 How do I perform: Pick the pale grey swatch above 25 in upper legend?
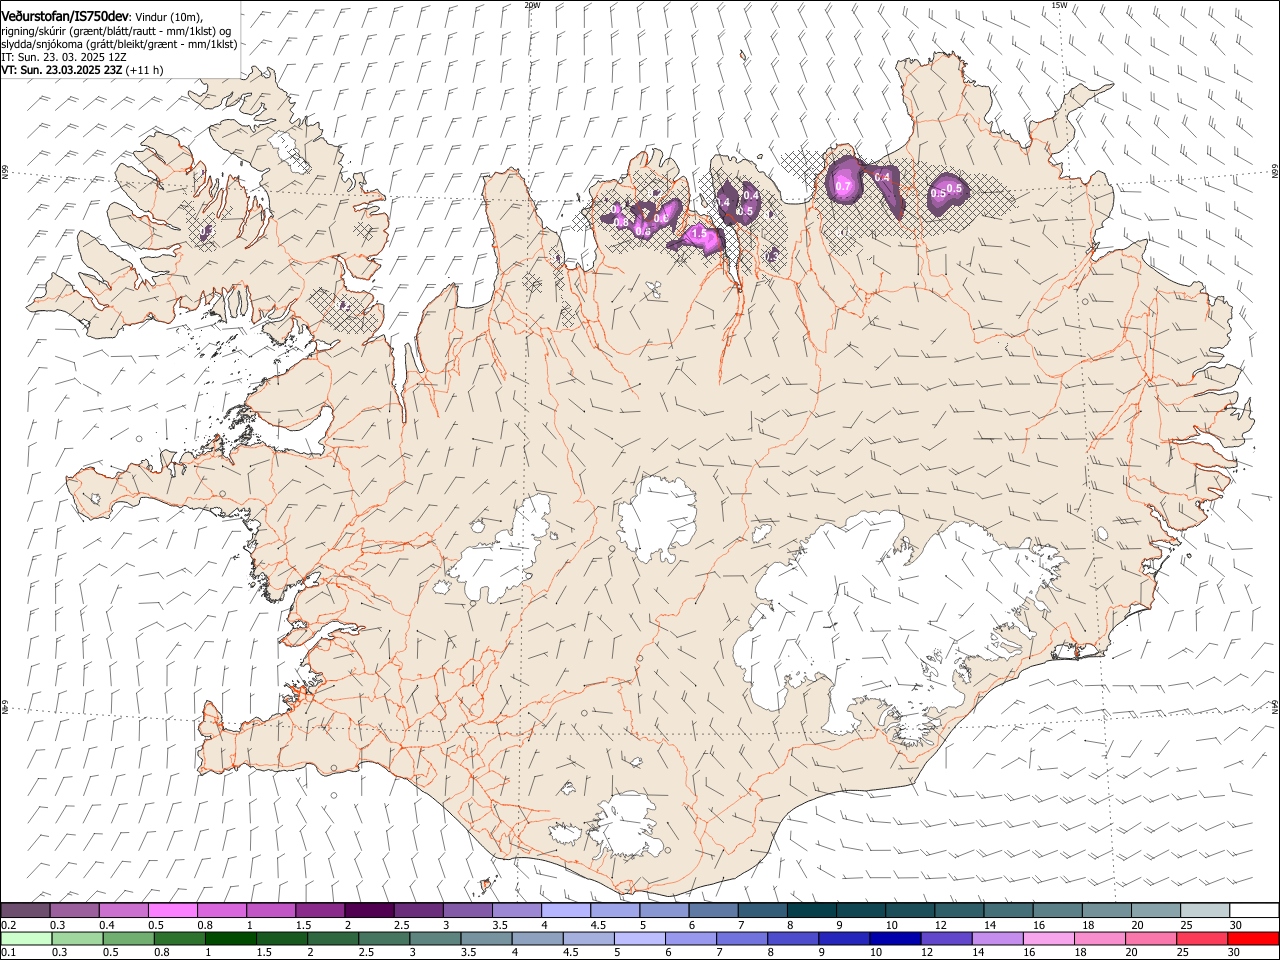pyautogui.click(x=1205, y=910)
